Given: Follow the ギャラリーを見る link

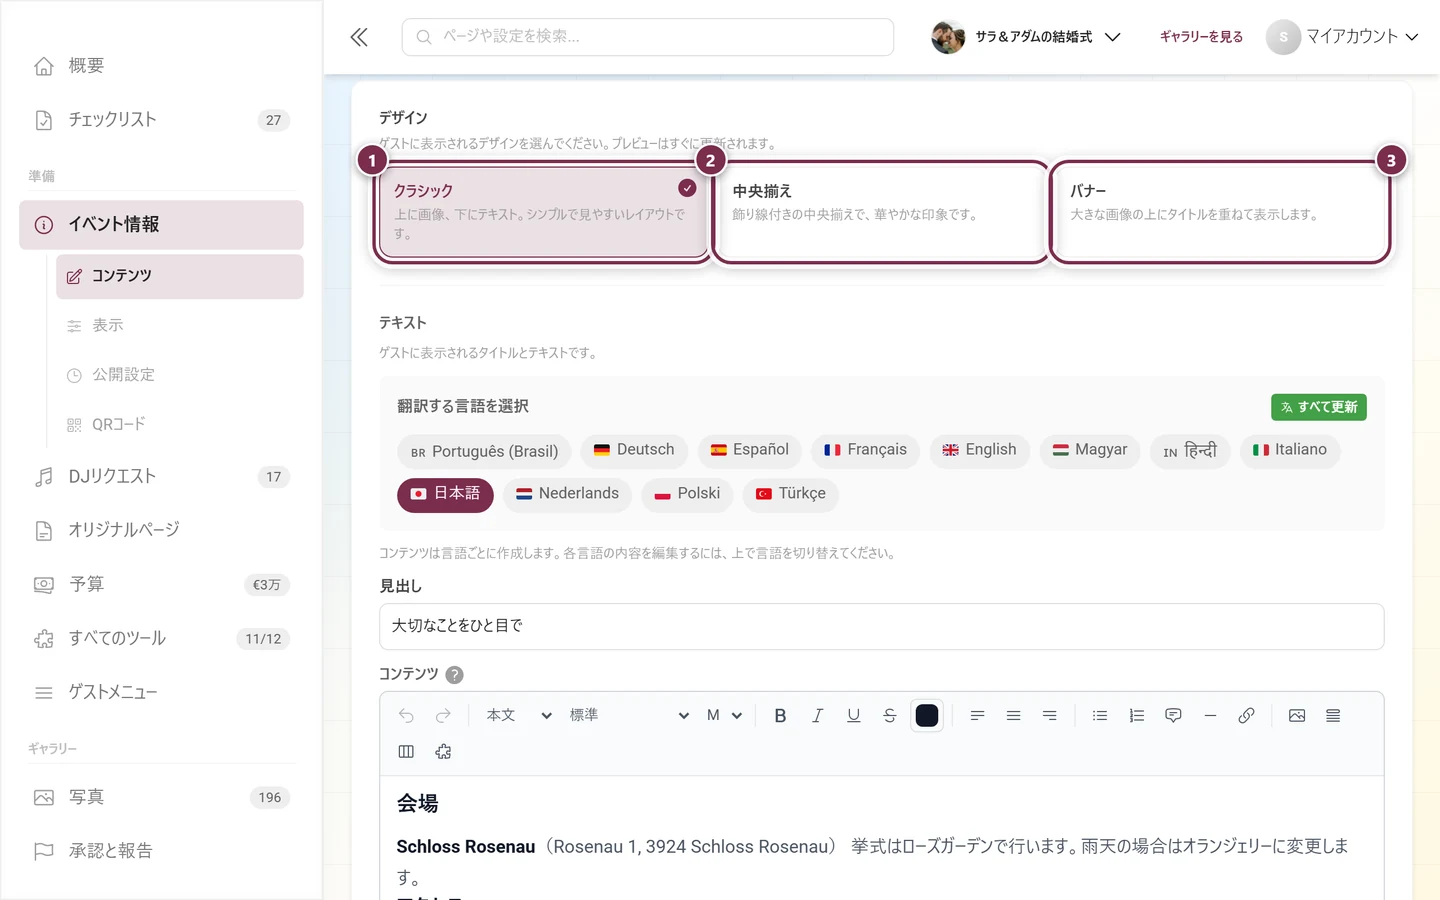Looking at the screenshot, I should pyautogui.click(x=1201, y=37).
